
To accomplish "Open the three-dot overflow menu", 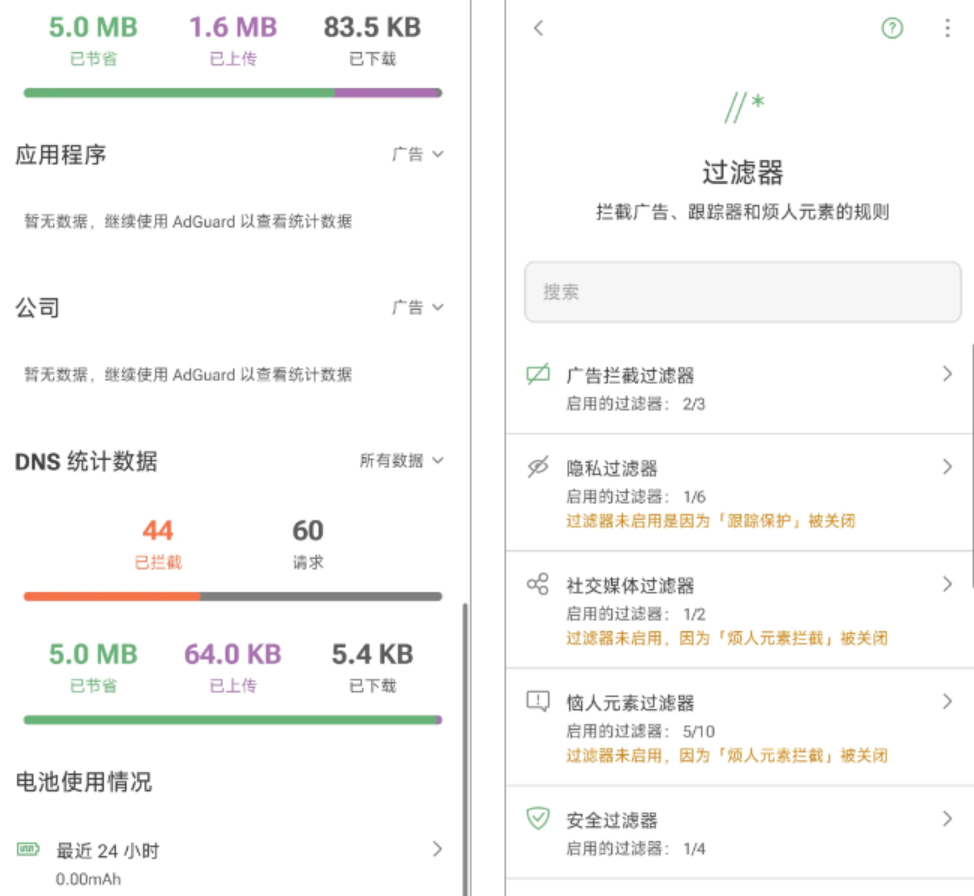I will [x=947, y=28].
